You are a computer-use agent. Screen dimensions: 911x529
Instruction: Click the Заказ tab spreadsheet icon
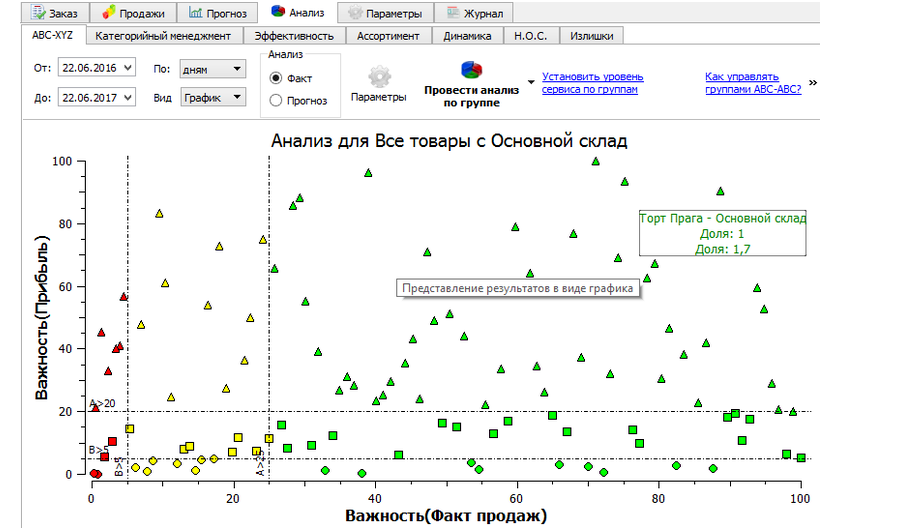(x=38, y=12)
